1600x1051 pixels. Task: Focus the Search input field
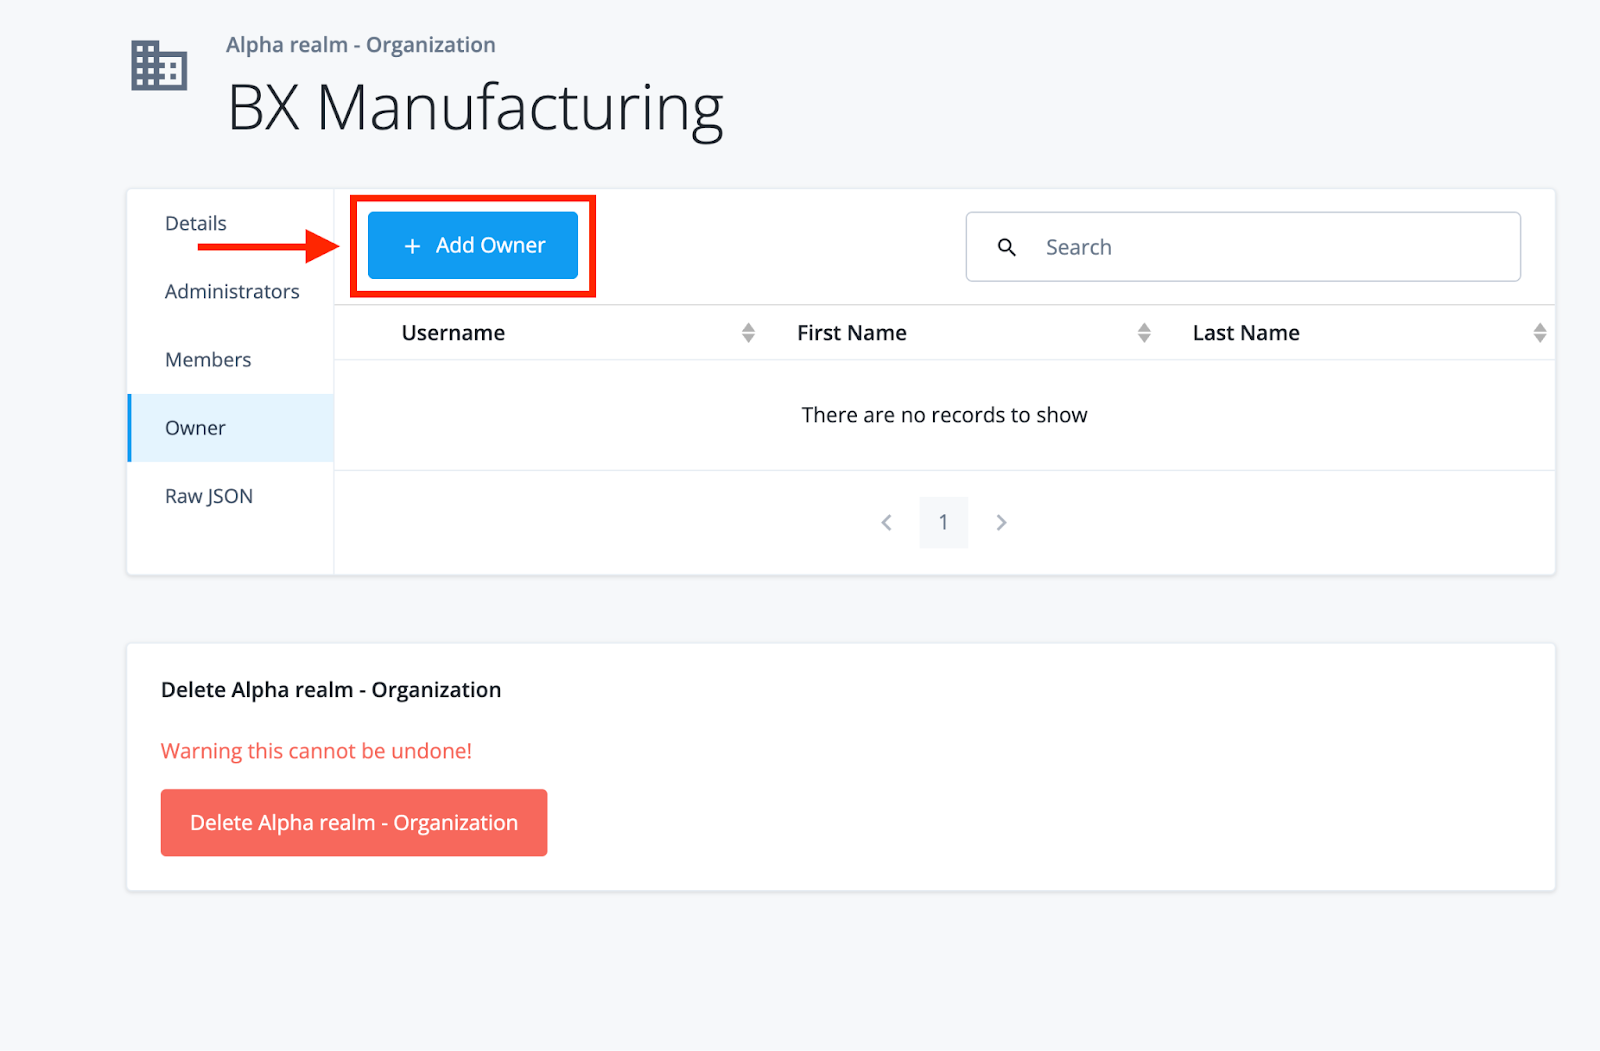[x=1270, y=247]
